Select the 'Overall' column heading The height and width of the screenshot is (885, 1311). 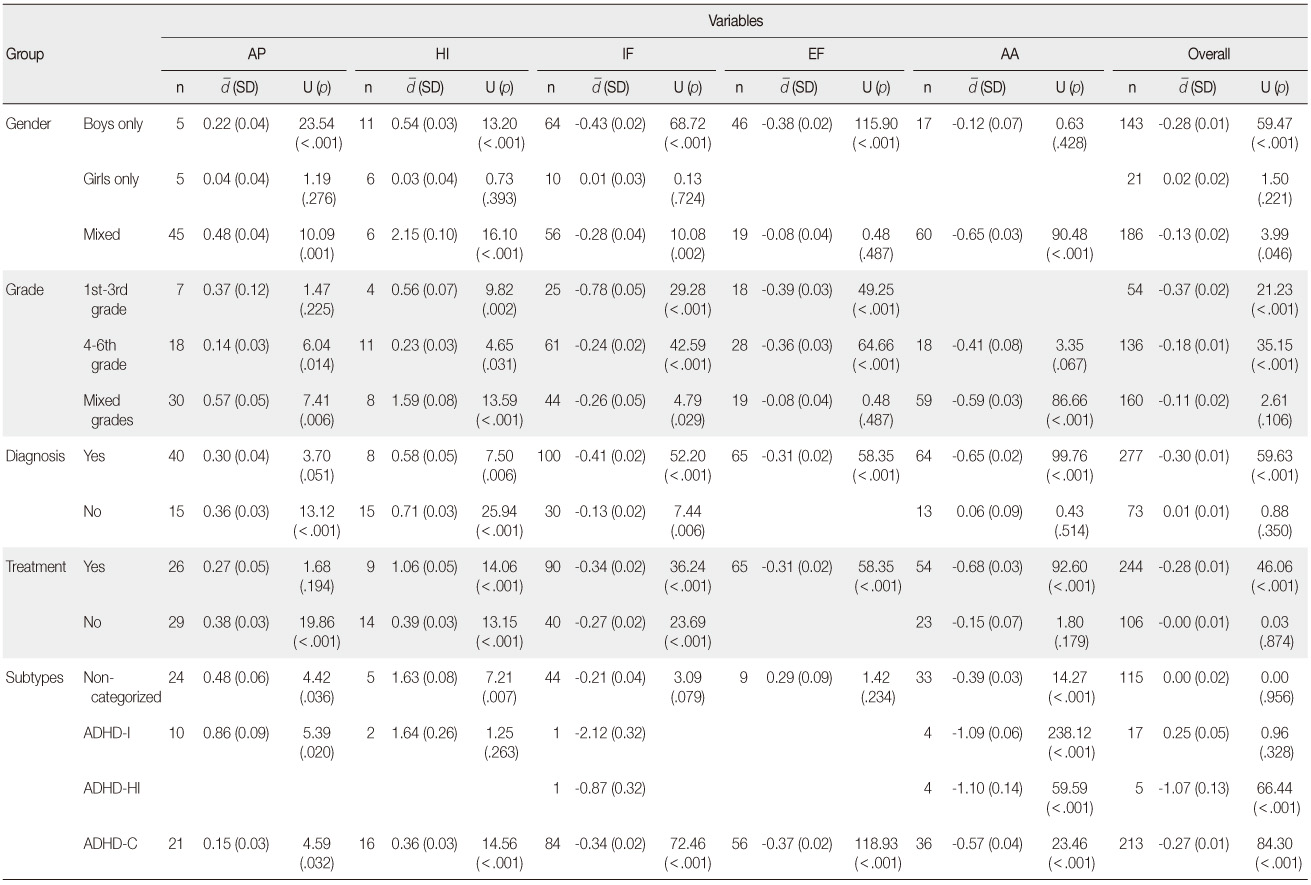tap(1209, 56)
